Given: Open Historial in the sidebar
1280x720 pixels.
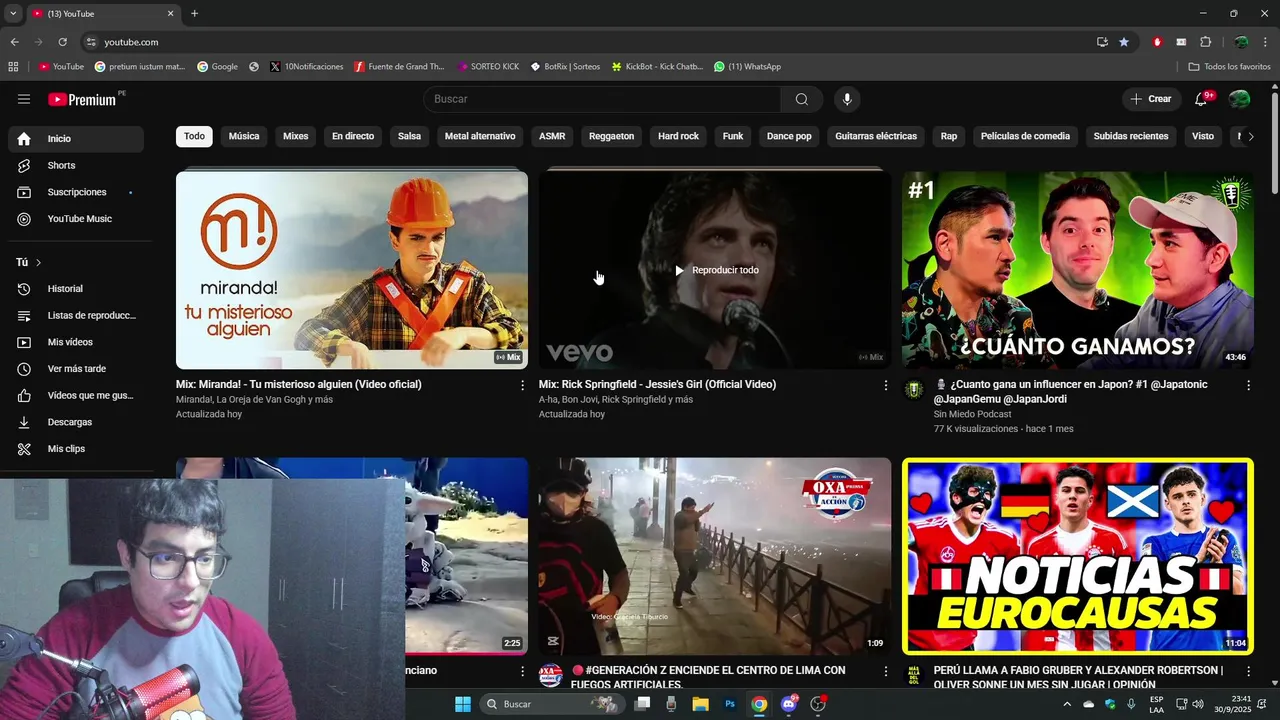Looking at the screenshot, I should (76, 289).
